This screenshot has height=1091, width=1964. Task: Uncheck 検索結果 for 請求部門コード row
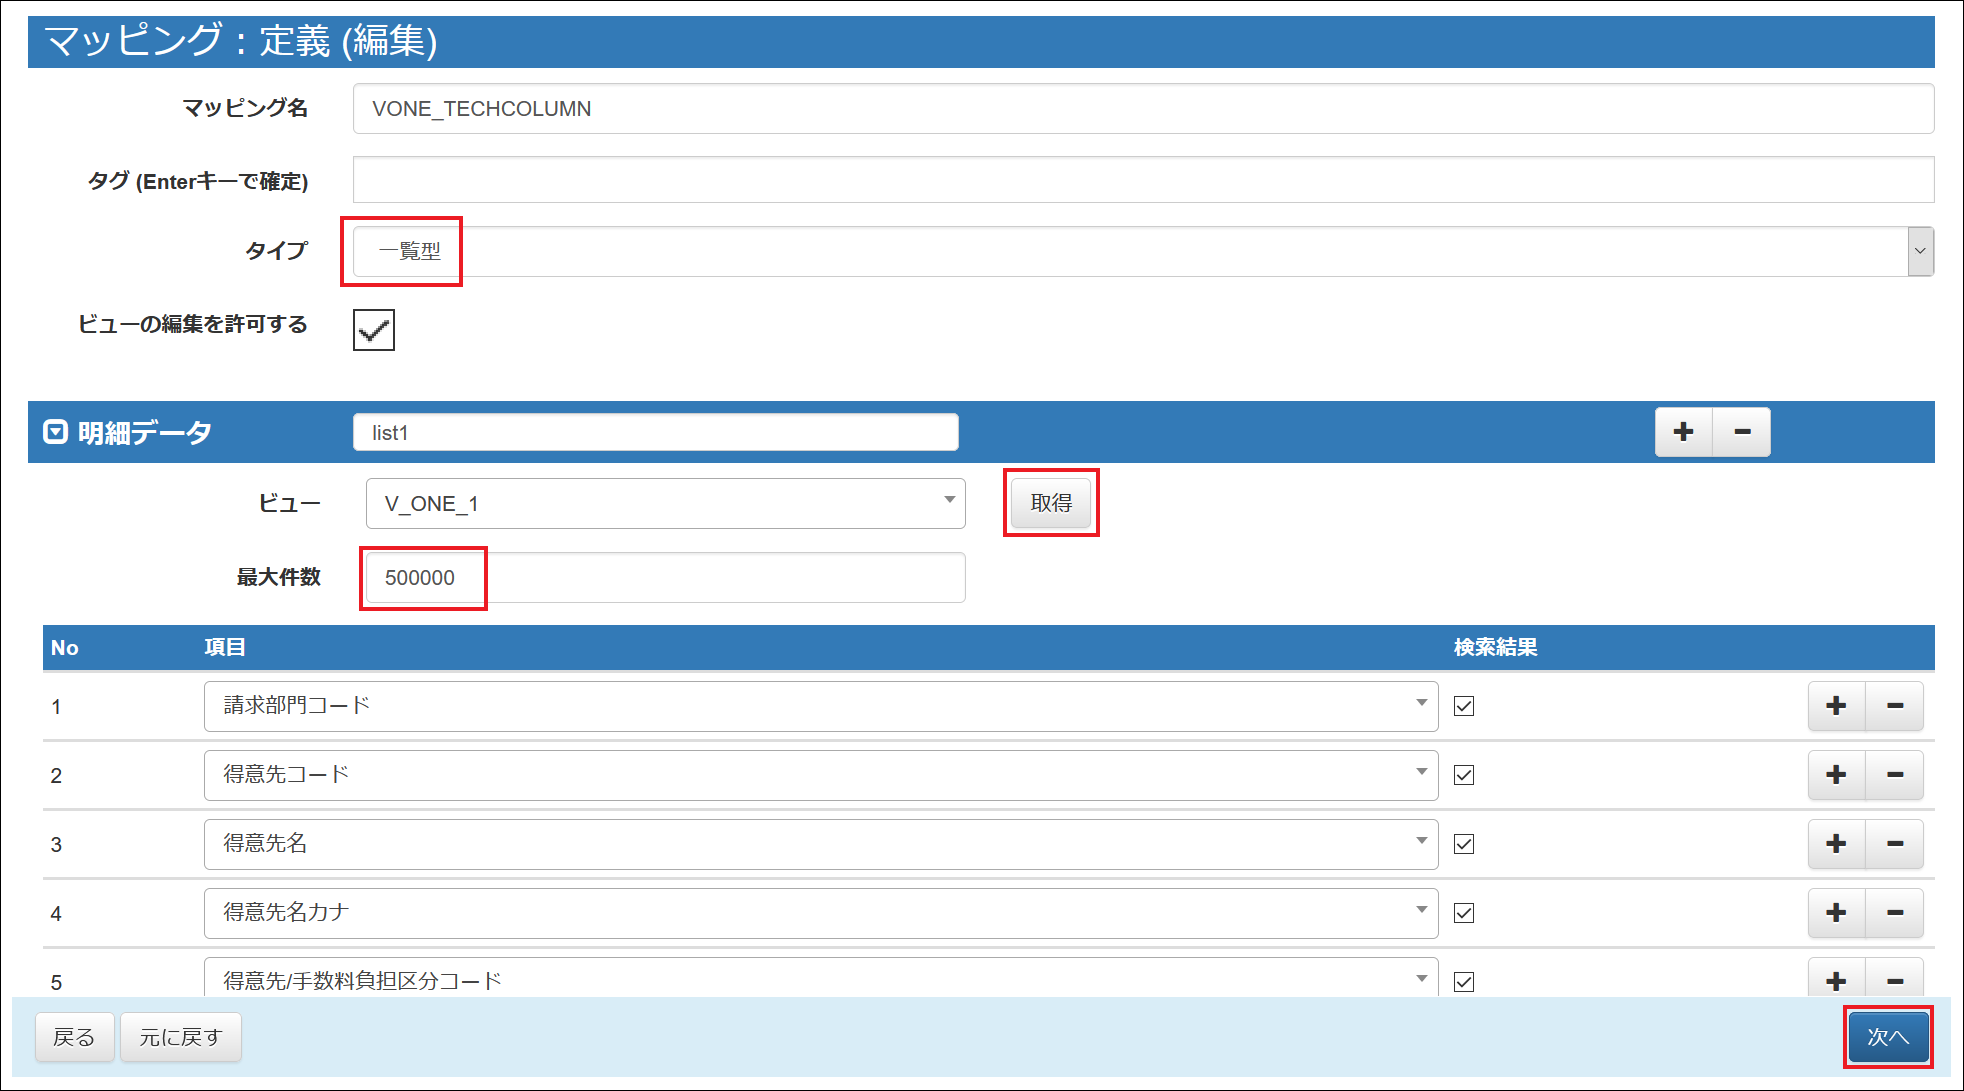1464,706
